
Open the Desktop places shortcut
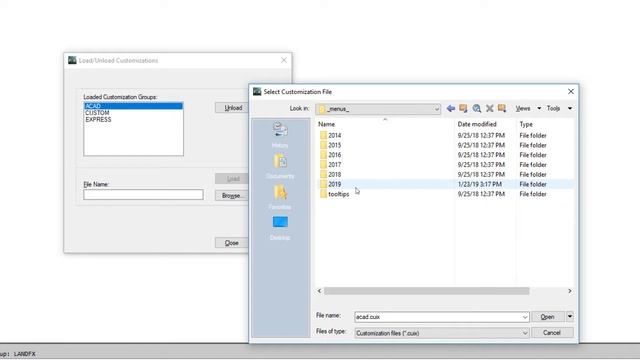pyautogui.click(x=280, y=228)
